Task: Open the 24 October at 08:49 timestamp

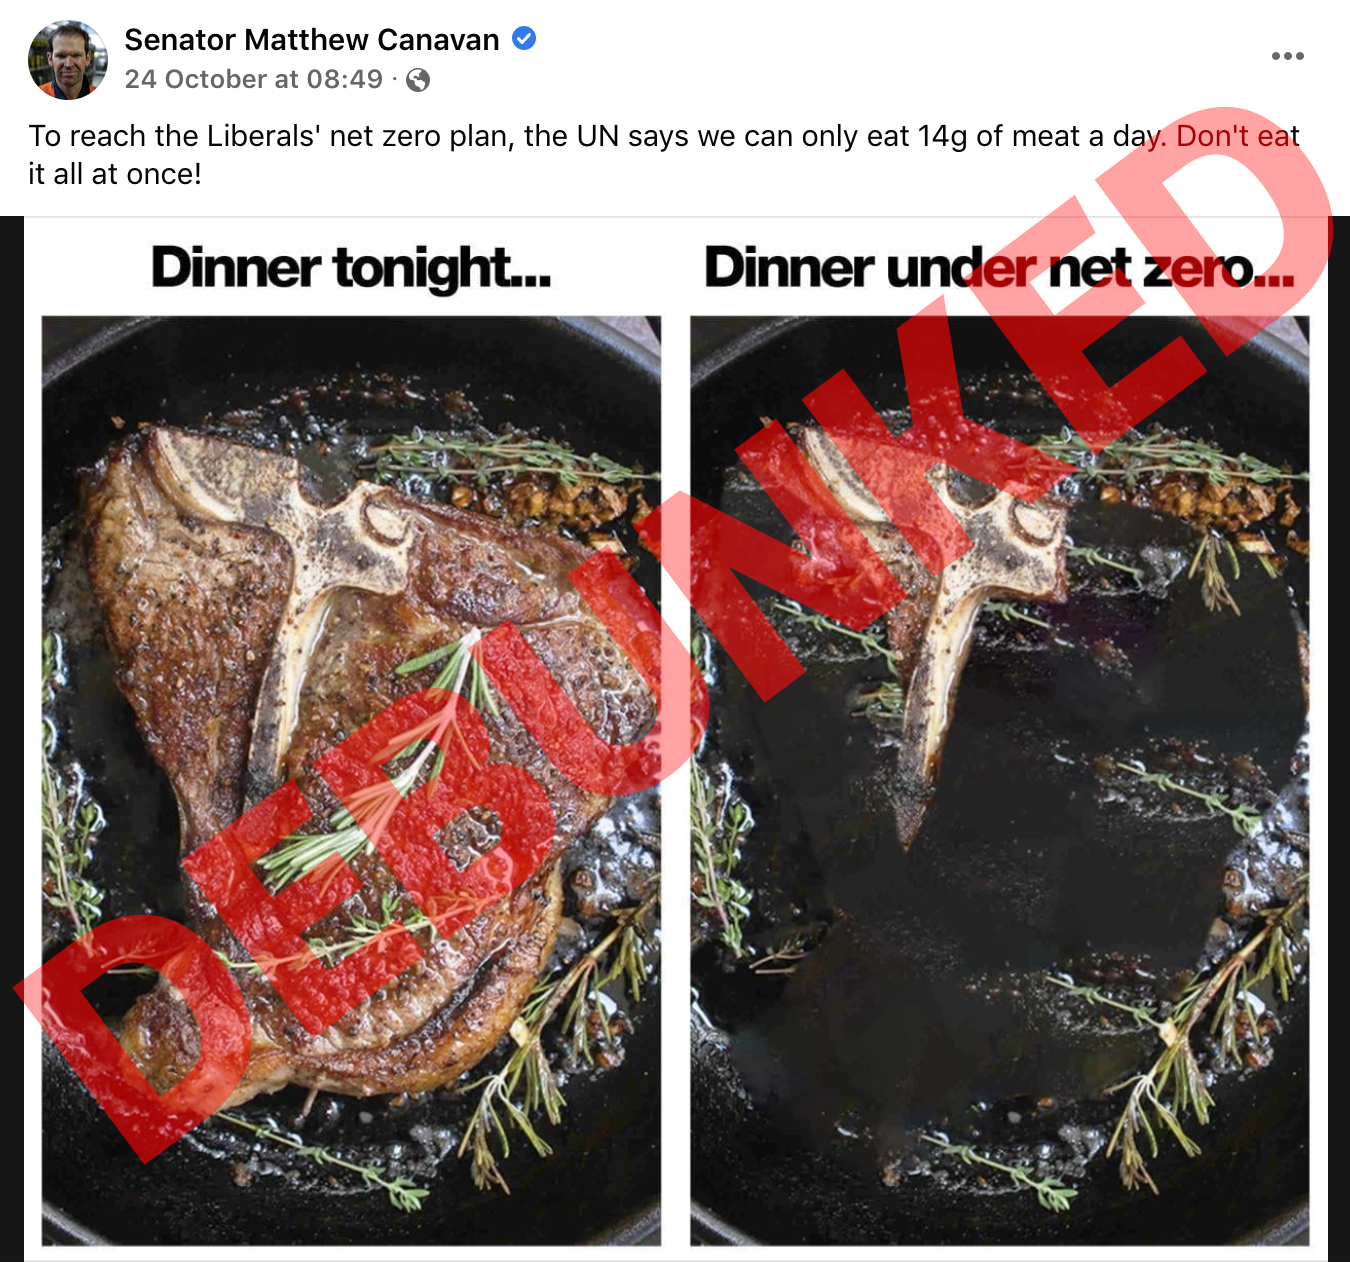Action: 254,80
